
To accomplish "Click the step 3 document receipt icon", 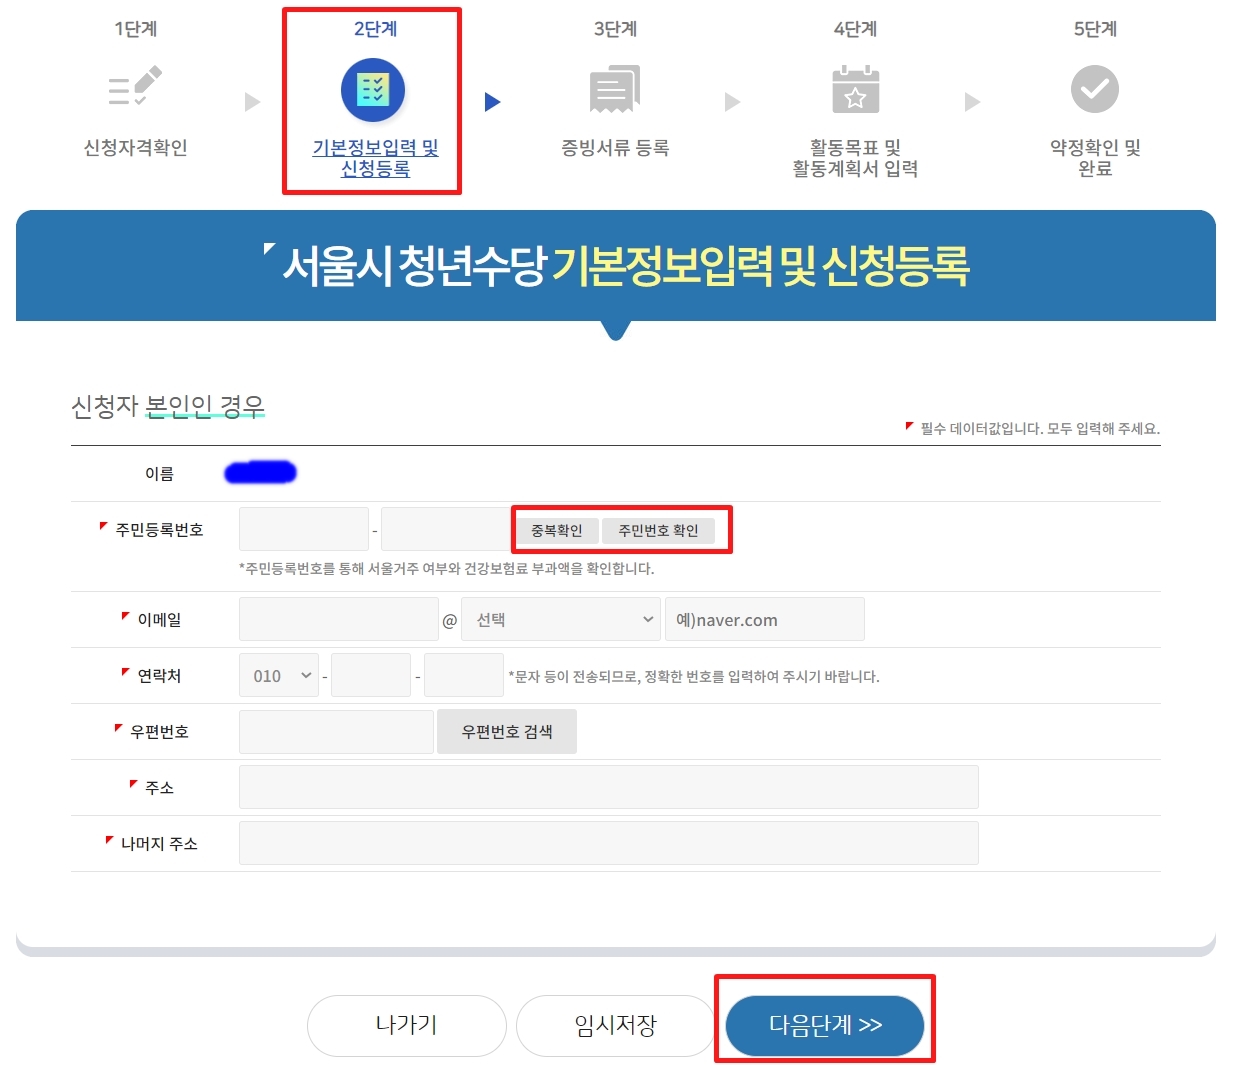I will pyautogui.click(x=615, y=89).
